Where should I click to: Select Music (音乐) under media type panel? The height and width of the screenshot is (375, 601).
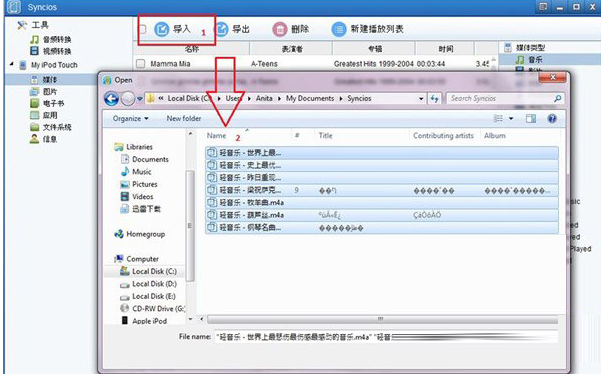tap(529, 59)
